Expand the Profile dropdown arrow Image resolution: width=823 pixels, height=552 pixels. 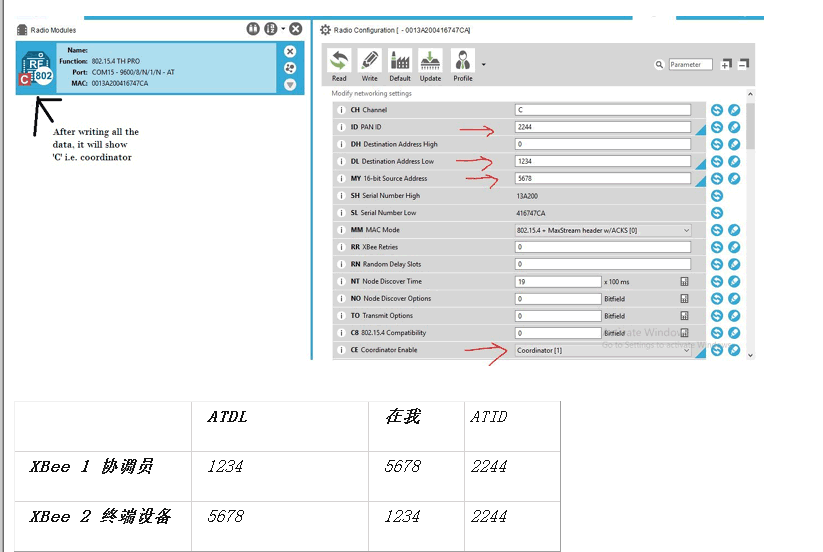point(483,65)
